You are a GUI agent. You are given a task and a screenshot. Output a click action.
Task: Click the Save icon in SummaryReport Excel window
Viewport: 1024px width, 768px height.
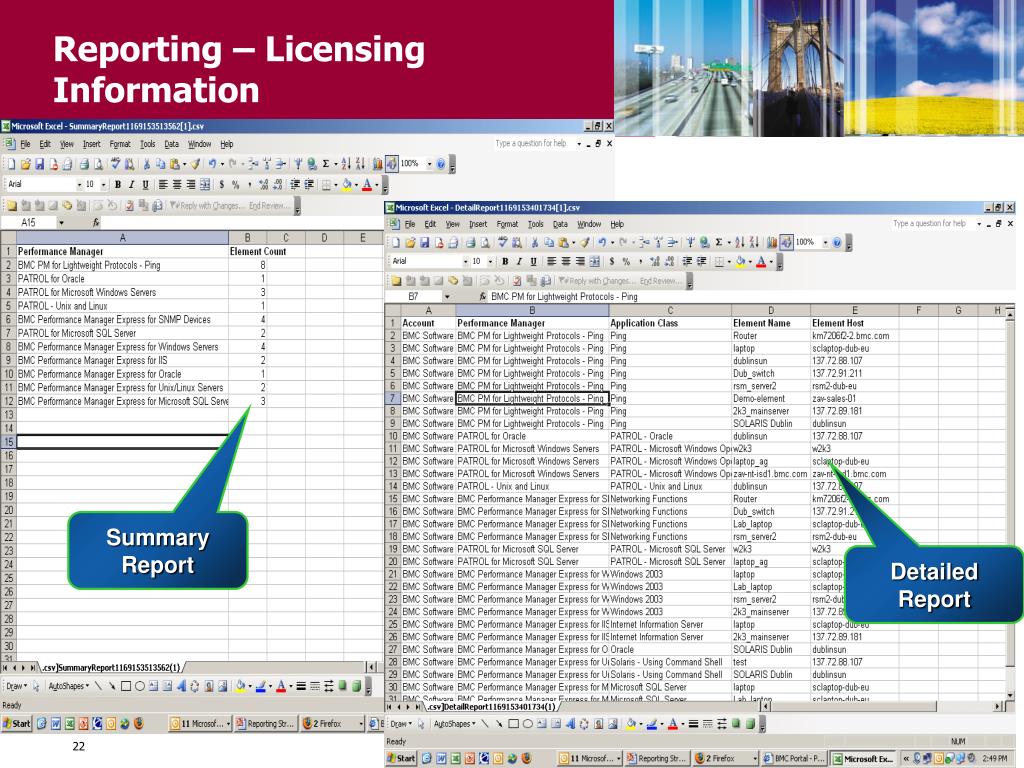coord(39,164)
